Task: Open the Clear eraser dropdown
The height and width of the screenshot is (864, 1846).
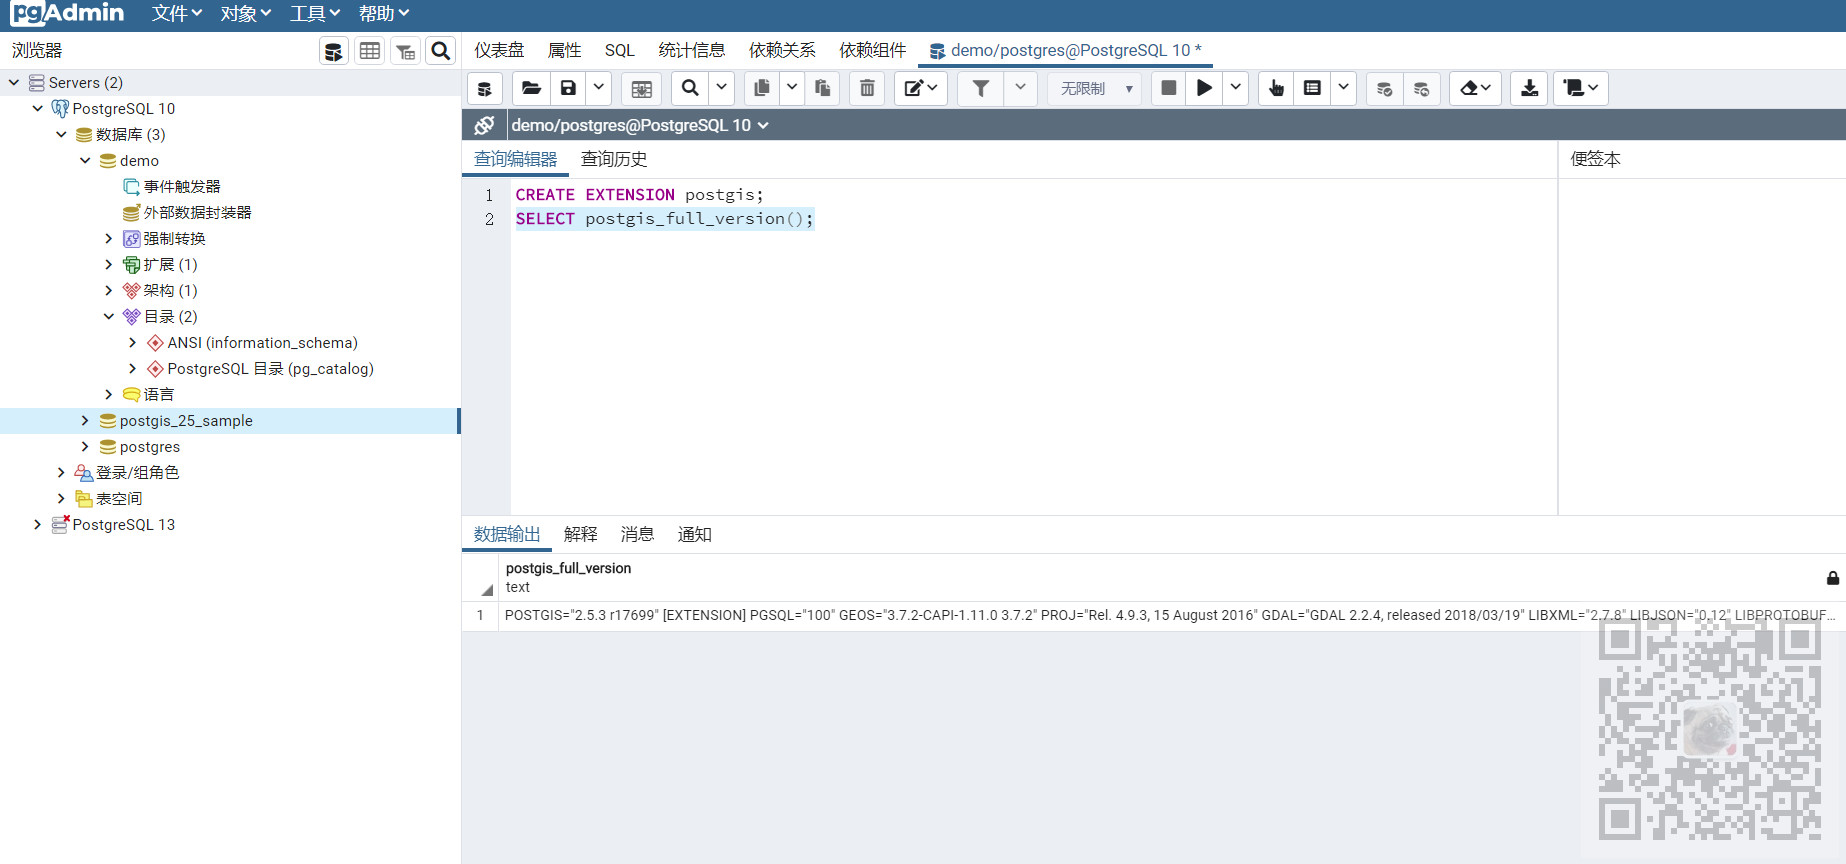Action: 1475,88
